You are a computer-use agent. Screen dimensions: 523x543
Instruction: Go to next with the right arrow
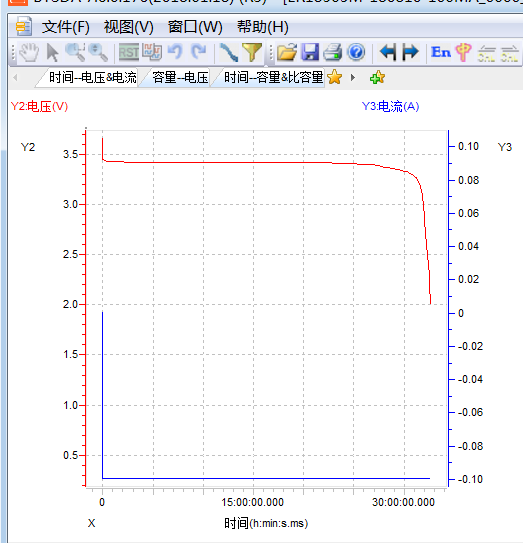point(411,53)
